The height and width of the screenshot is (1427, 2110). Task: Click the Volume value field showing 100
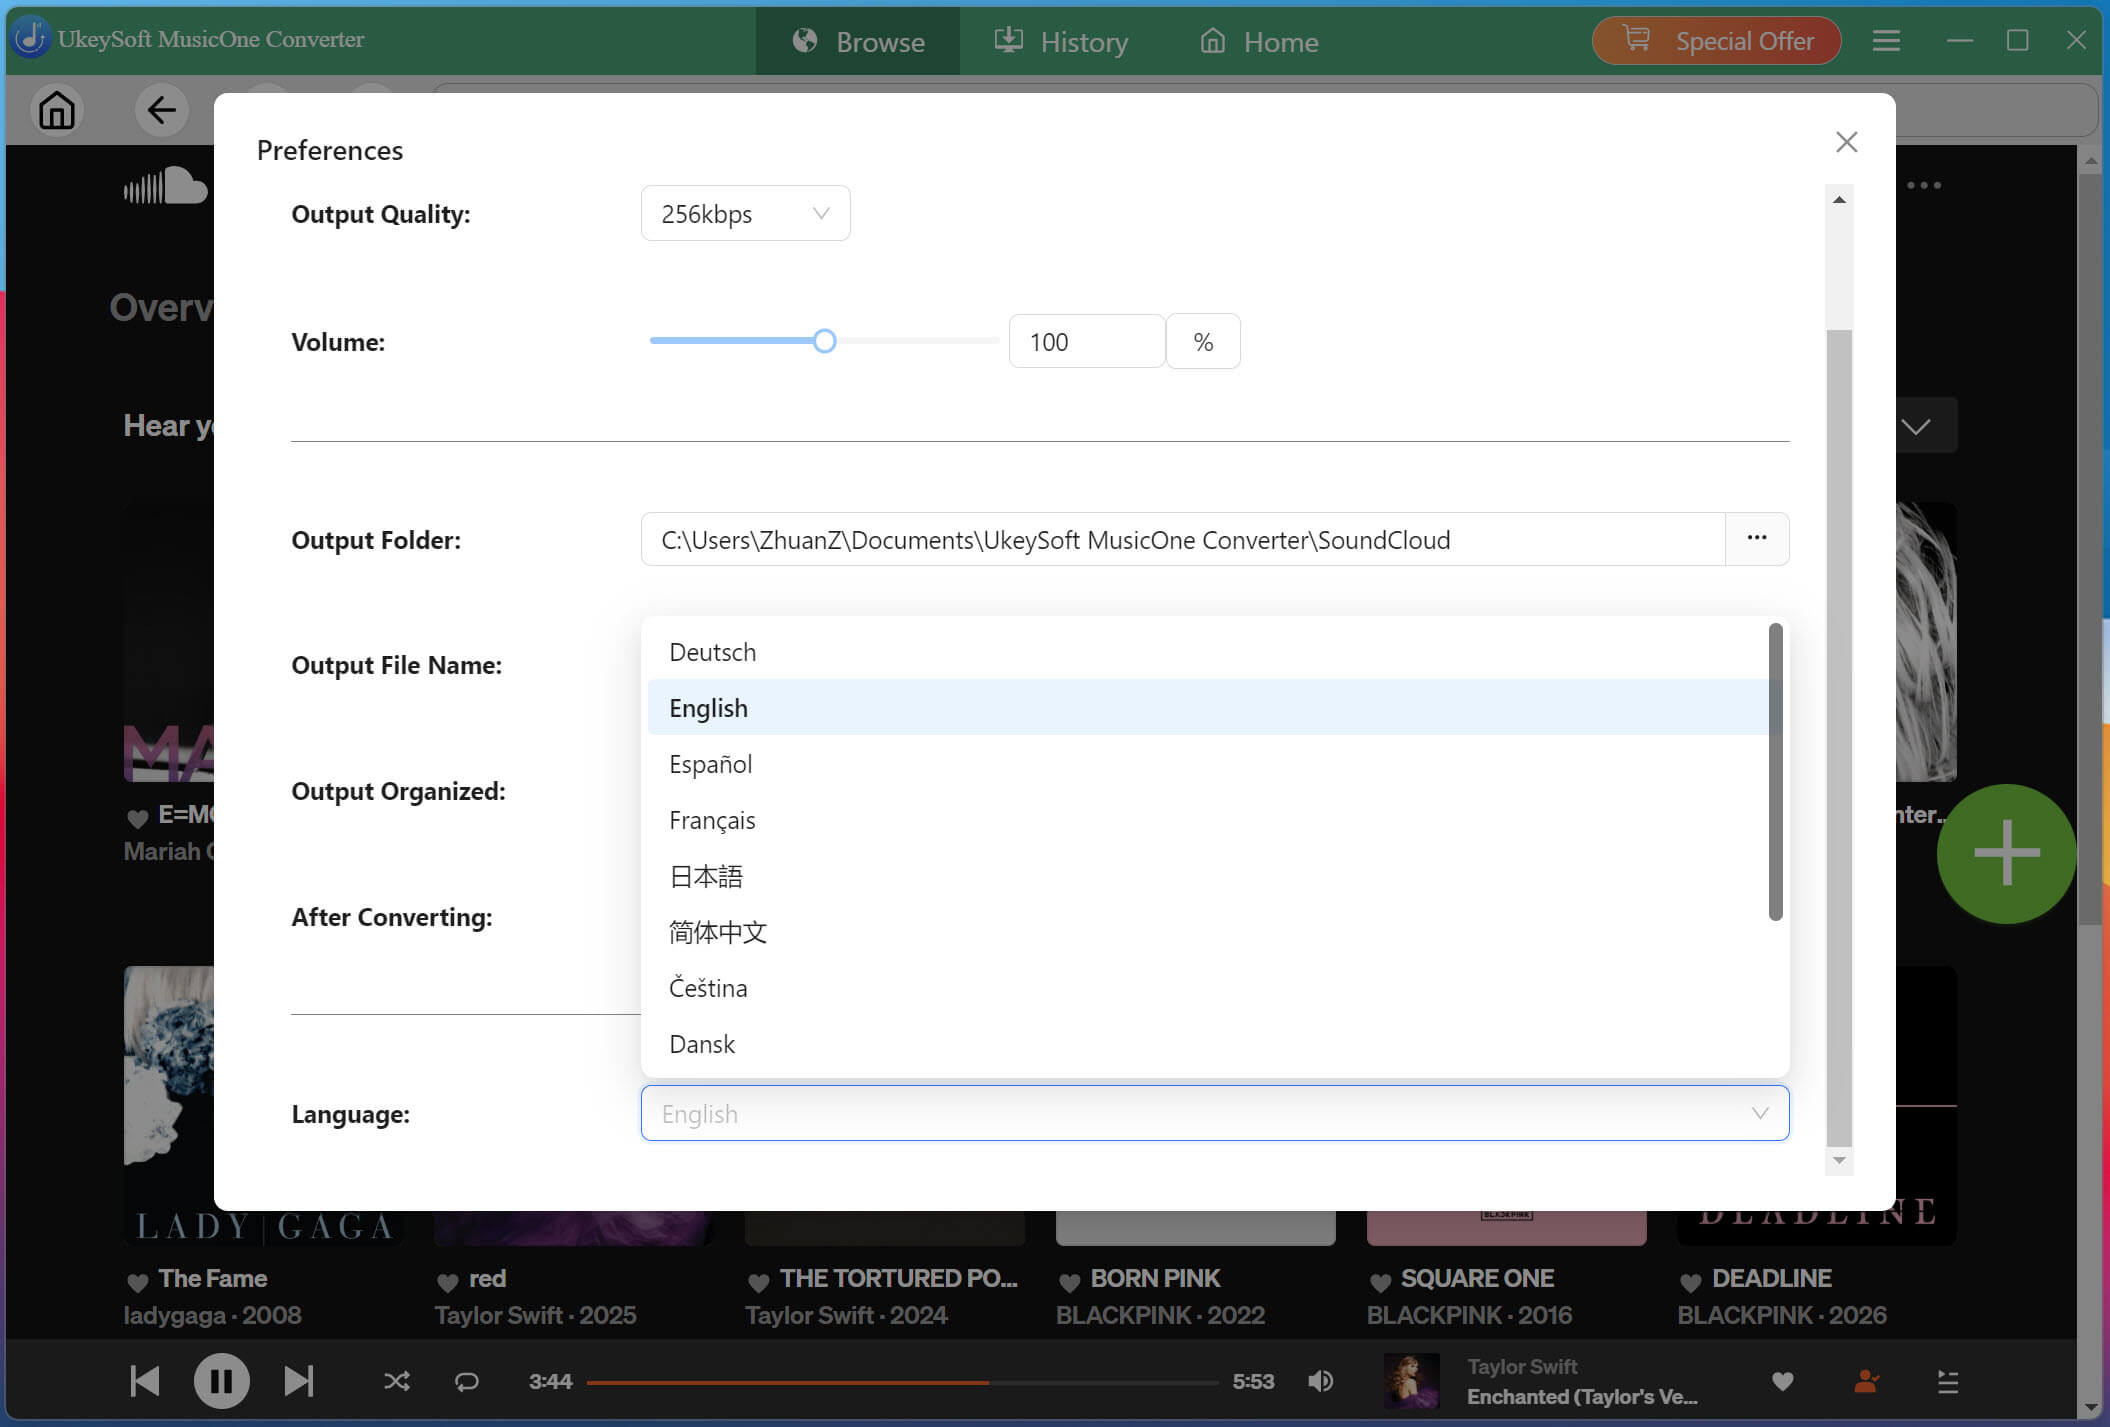[x=1086, y=341]
